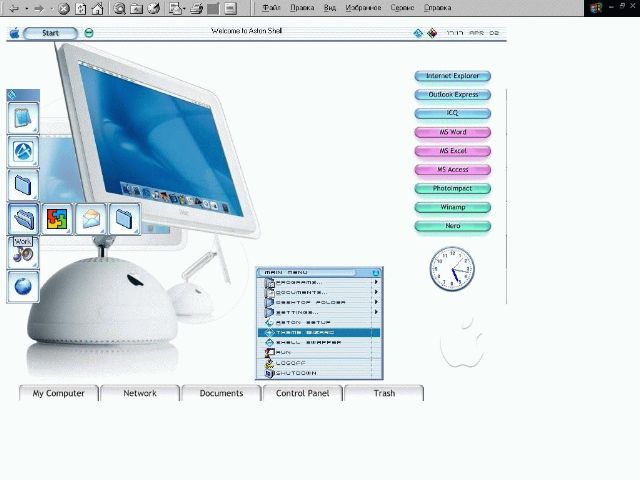Open MS Access button
The height and width of the screenshot is (480, 640).
[453, 170]
